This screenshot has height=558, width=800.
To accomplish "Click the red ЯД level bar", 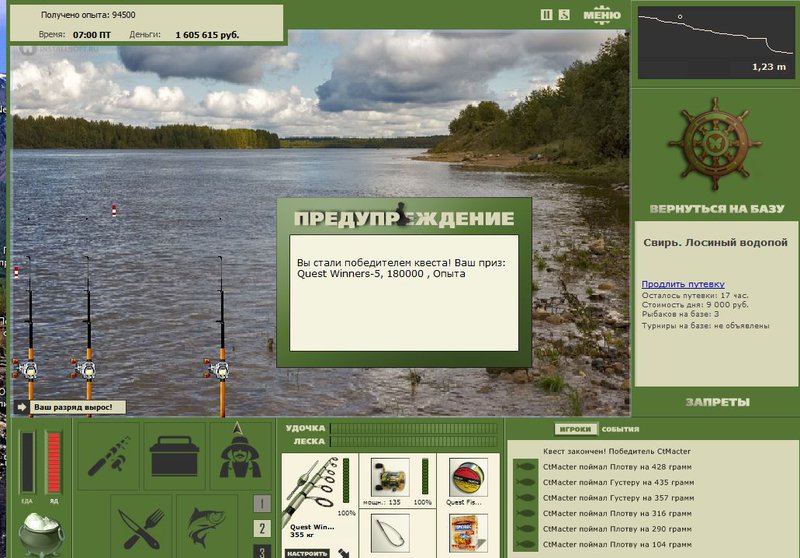I will click(x=54, y=462).
